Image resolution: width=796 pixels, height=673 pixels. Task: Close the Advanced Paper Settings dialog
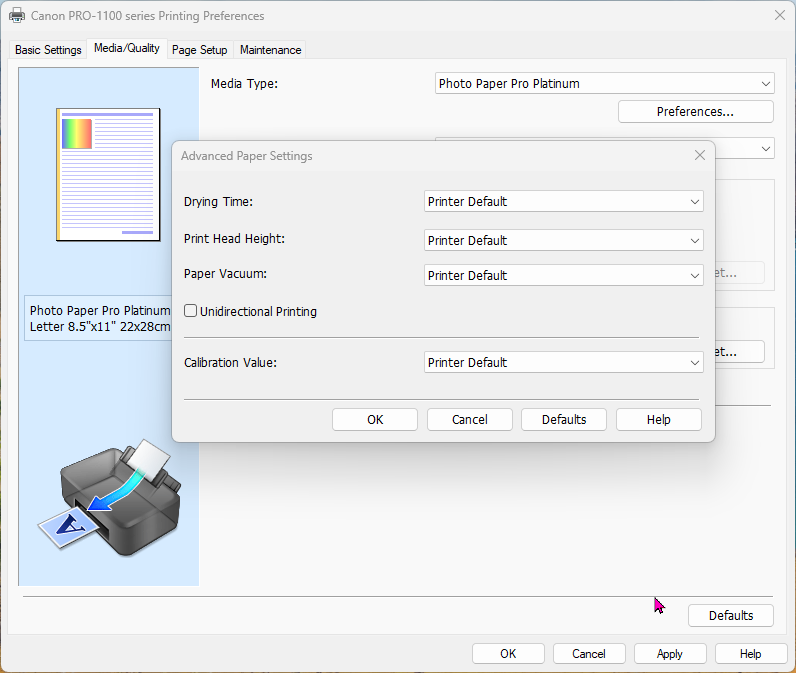click(x=700, y=156)
